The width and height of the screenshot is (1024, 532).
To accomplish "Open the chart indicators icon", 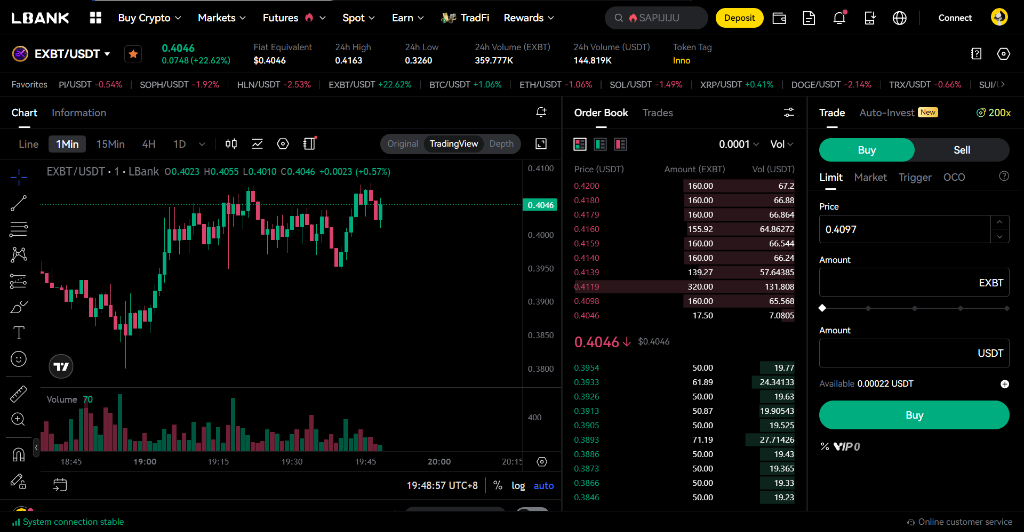I will pos(257,144).
